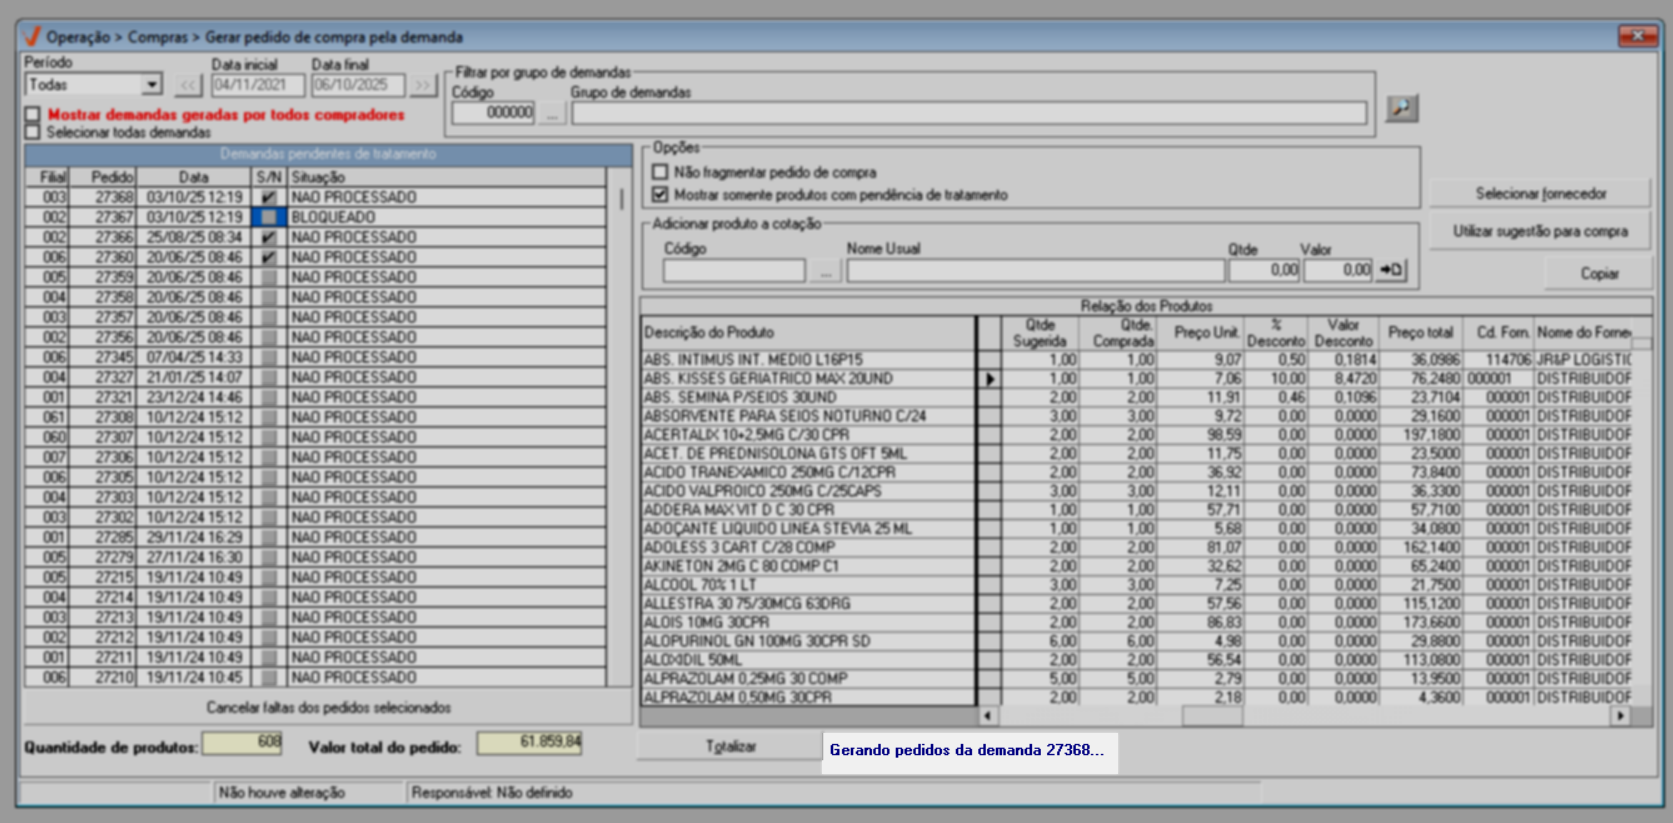Click Cancelar faltas dos pedidos selecionados
The width and height of the screenshot is (1673, 823).
click(x=328, y=707)
